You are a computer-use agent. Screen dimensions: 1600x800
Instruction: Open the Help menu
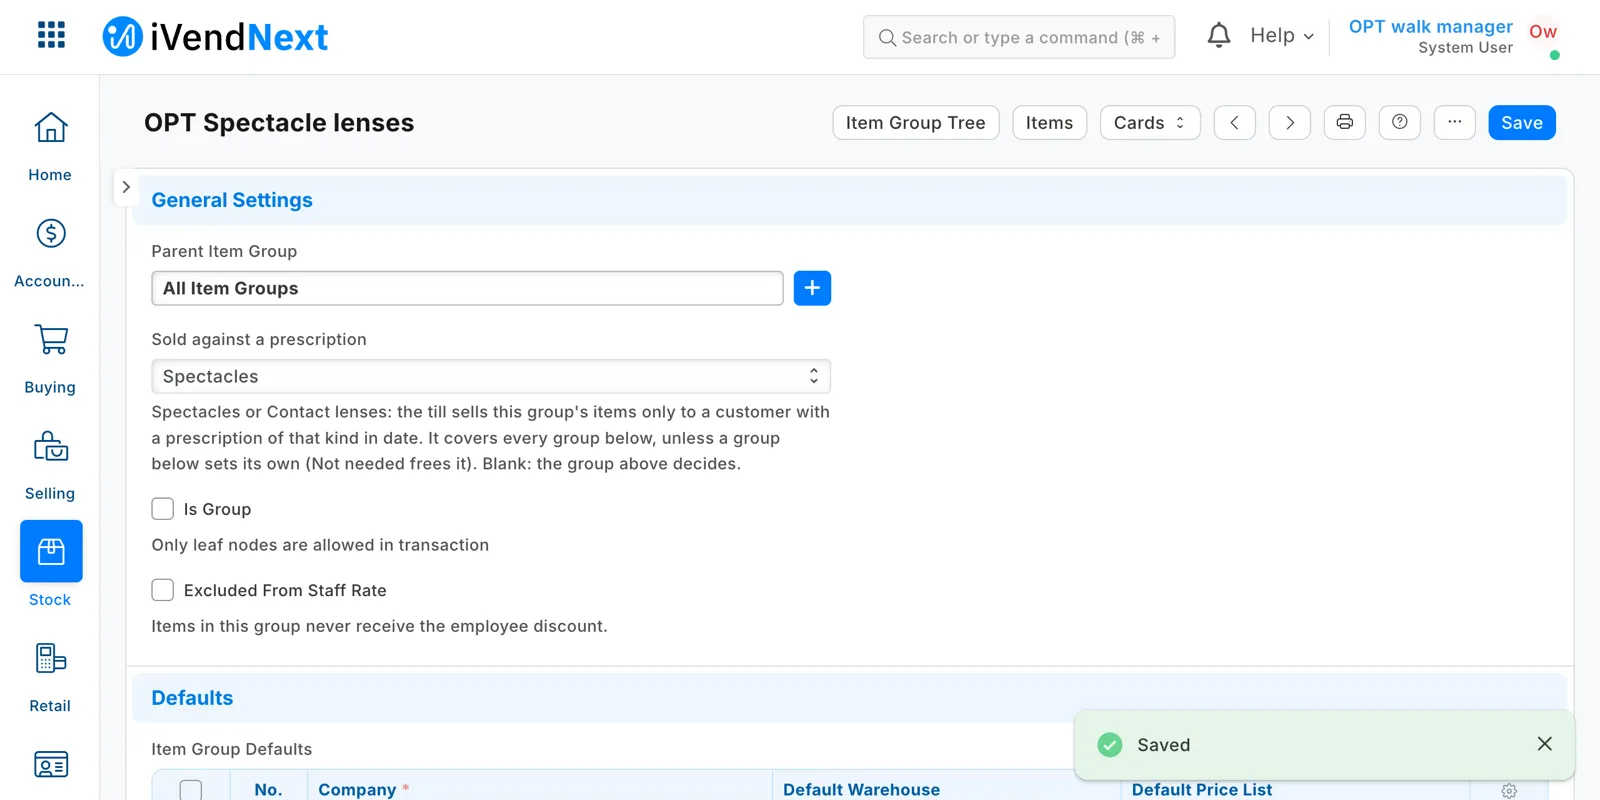click(1282, 36)
